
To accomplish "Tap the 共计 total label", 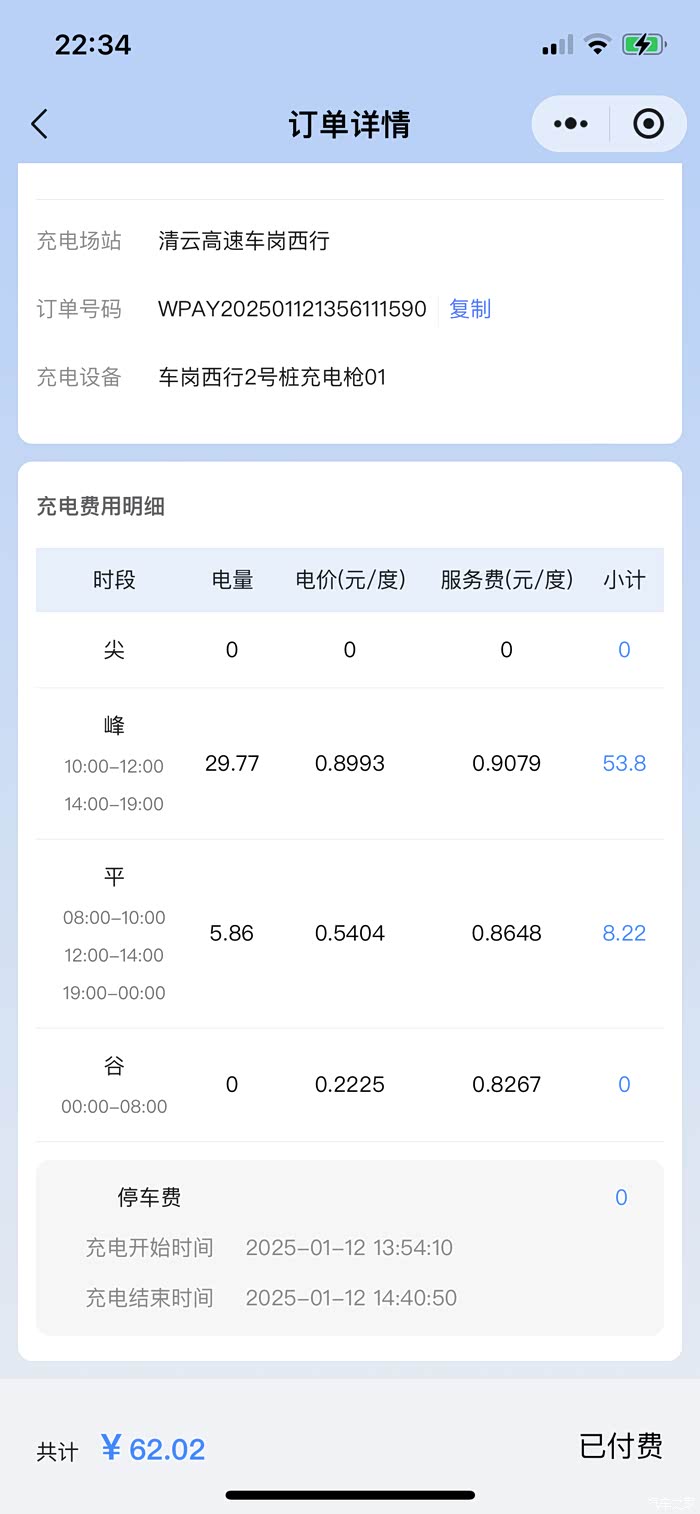I will click(58, 1453).
